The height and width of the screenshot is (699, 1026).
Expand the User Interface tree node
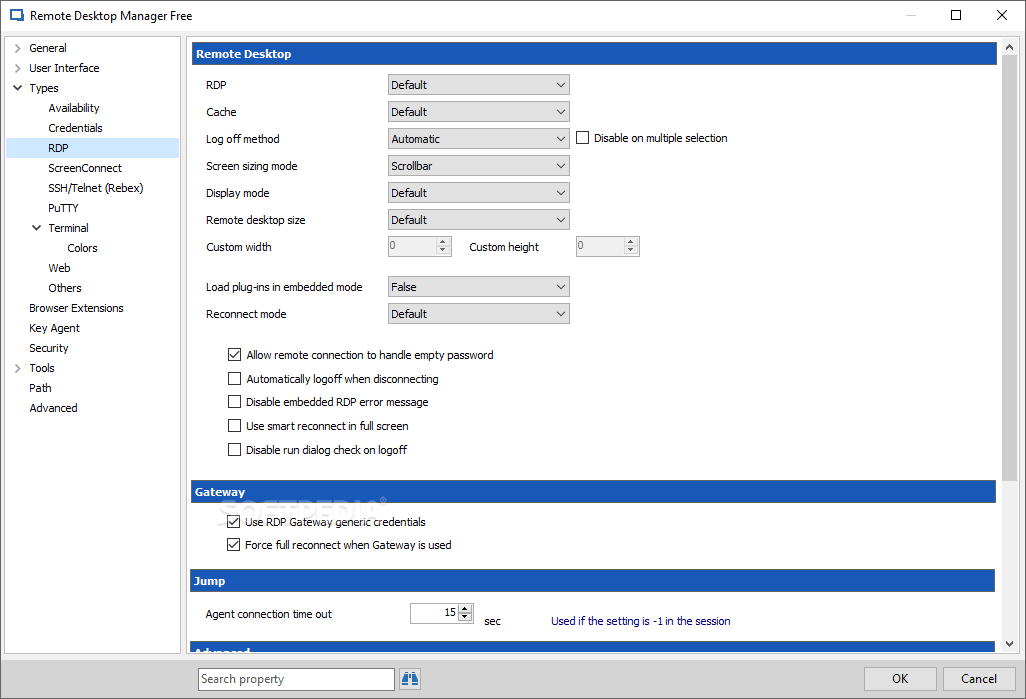(x=18, y=68)
